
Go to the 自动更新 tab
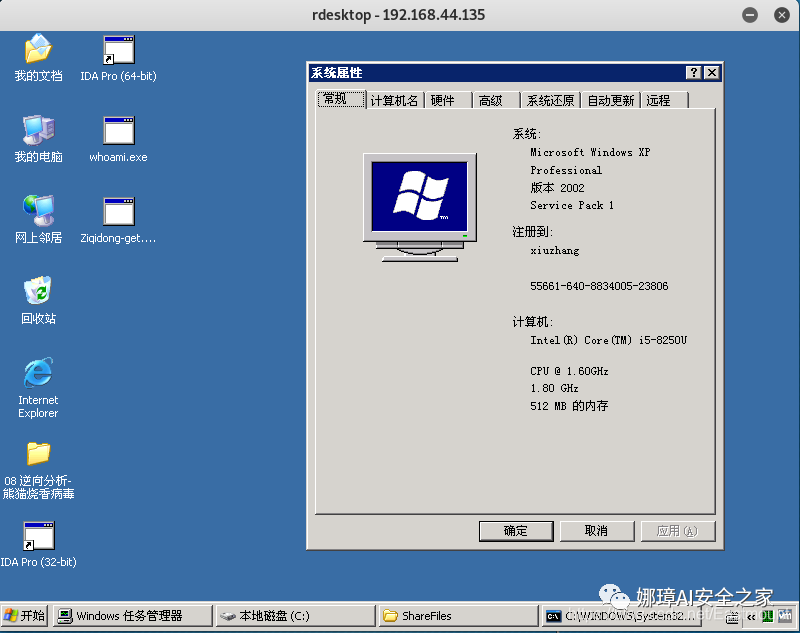coord(611,100)
